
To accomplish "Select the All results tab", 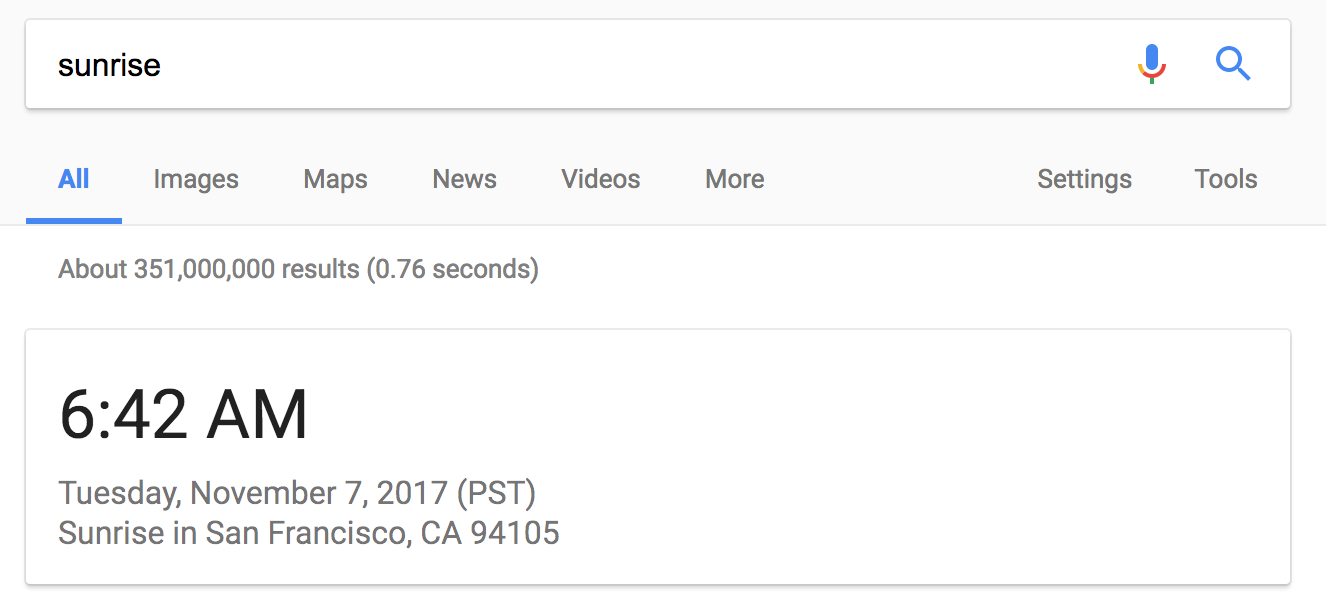I will [x=74, y=179].
